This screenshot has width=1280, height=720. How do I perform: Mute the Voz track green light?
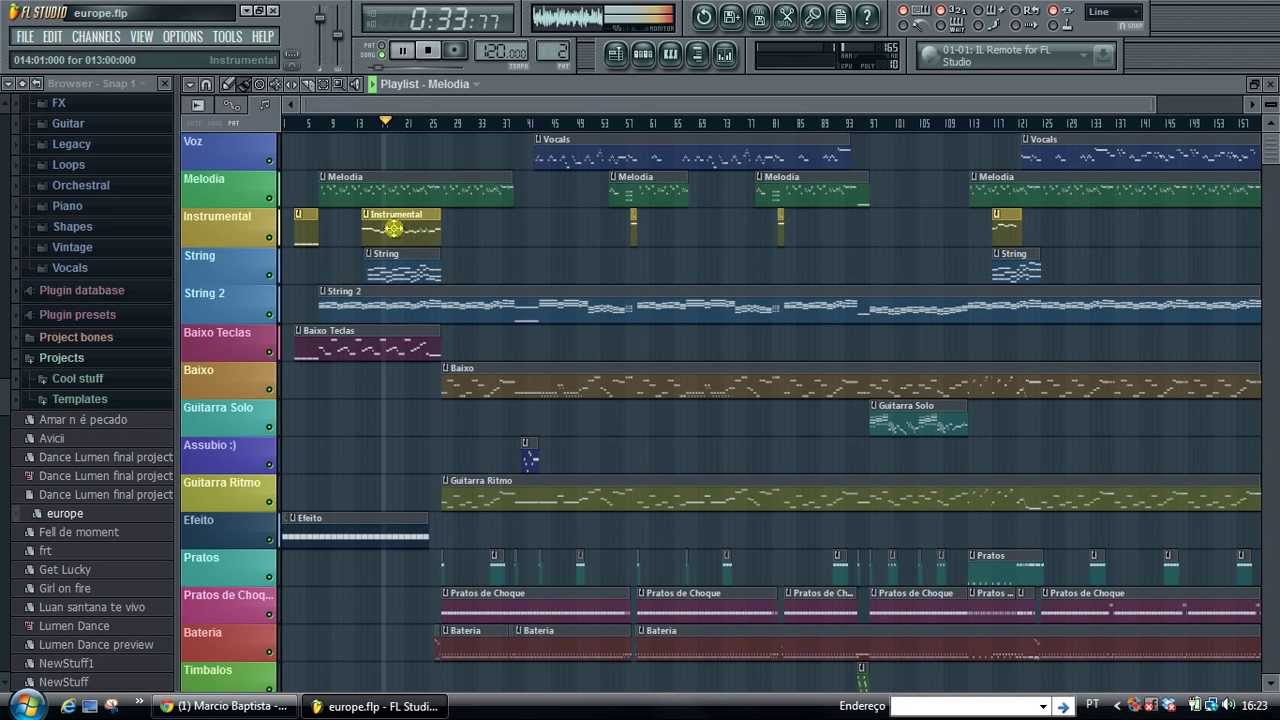[269, 161]
